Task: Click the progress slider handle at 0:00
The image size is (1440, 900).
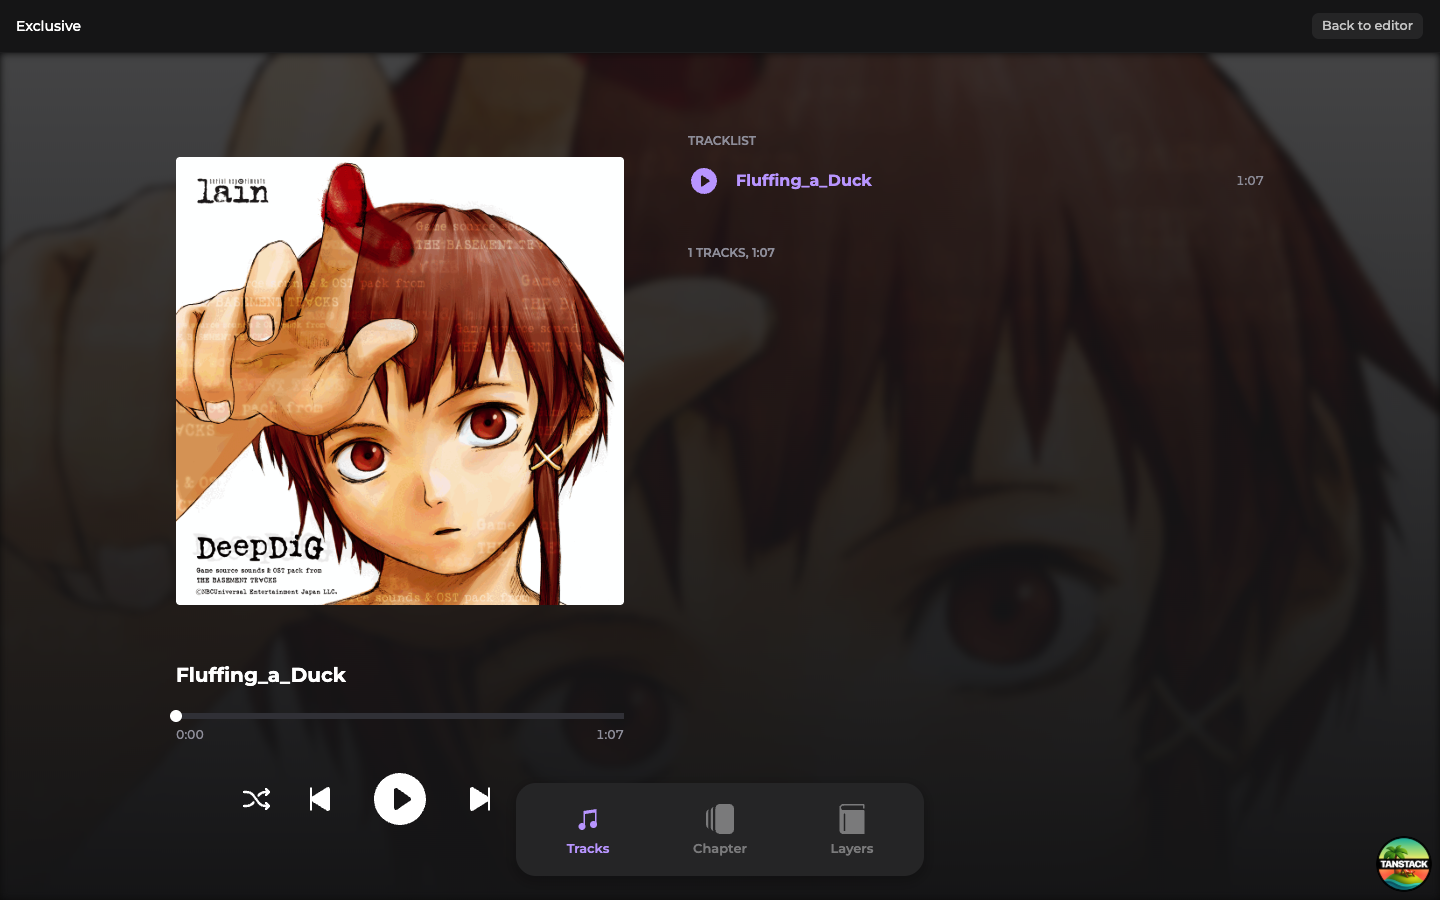Action: 176,716
